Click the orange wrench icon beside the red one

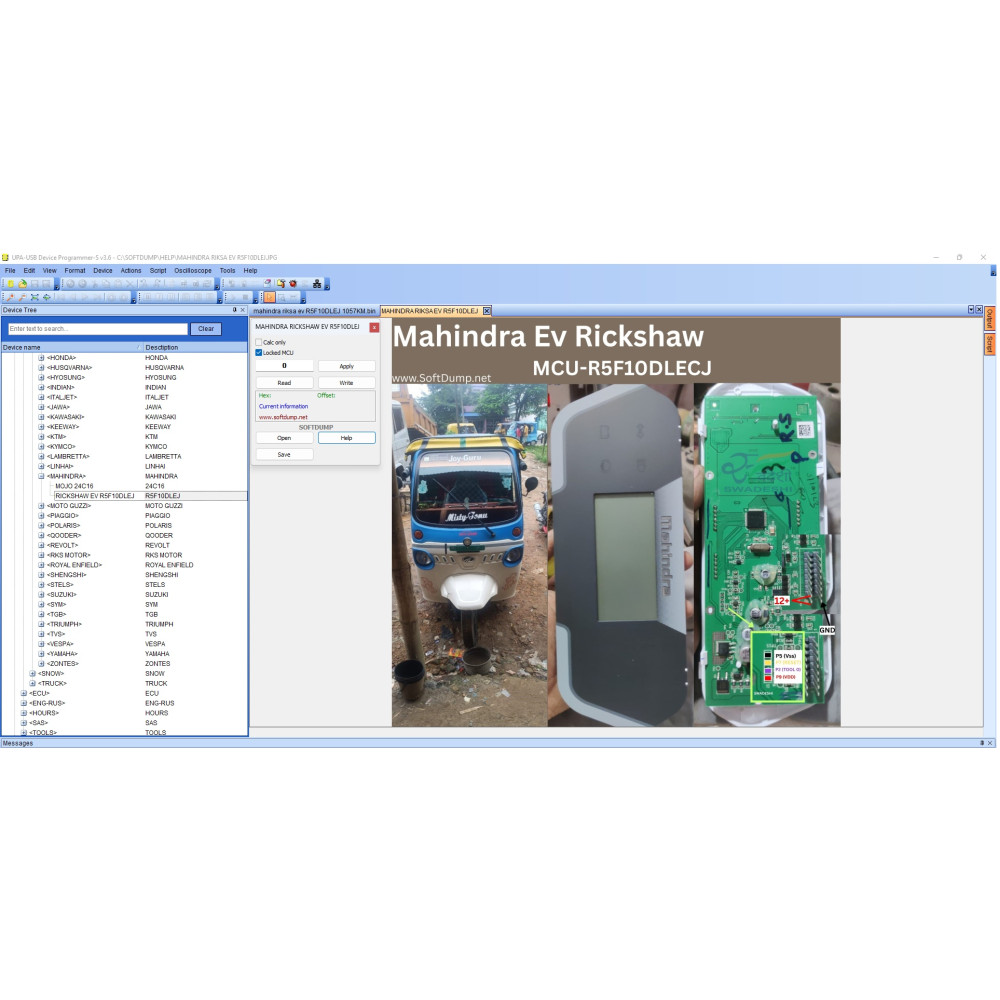tap(22, 297)
